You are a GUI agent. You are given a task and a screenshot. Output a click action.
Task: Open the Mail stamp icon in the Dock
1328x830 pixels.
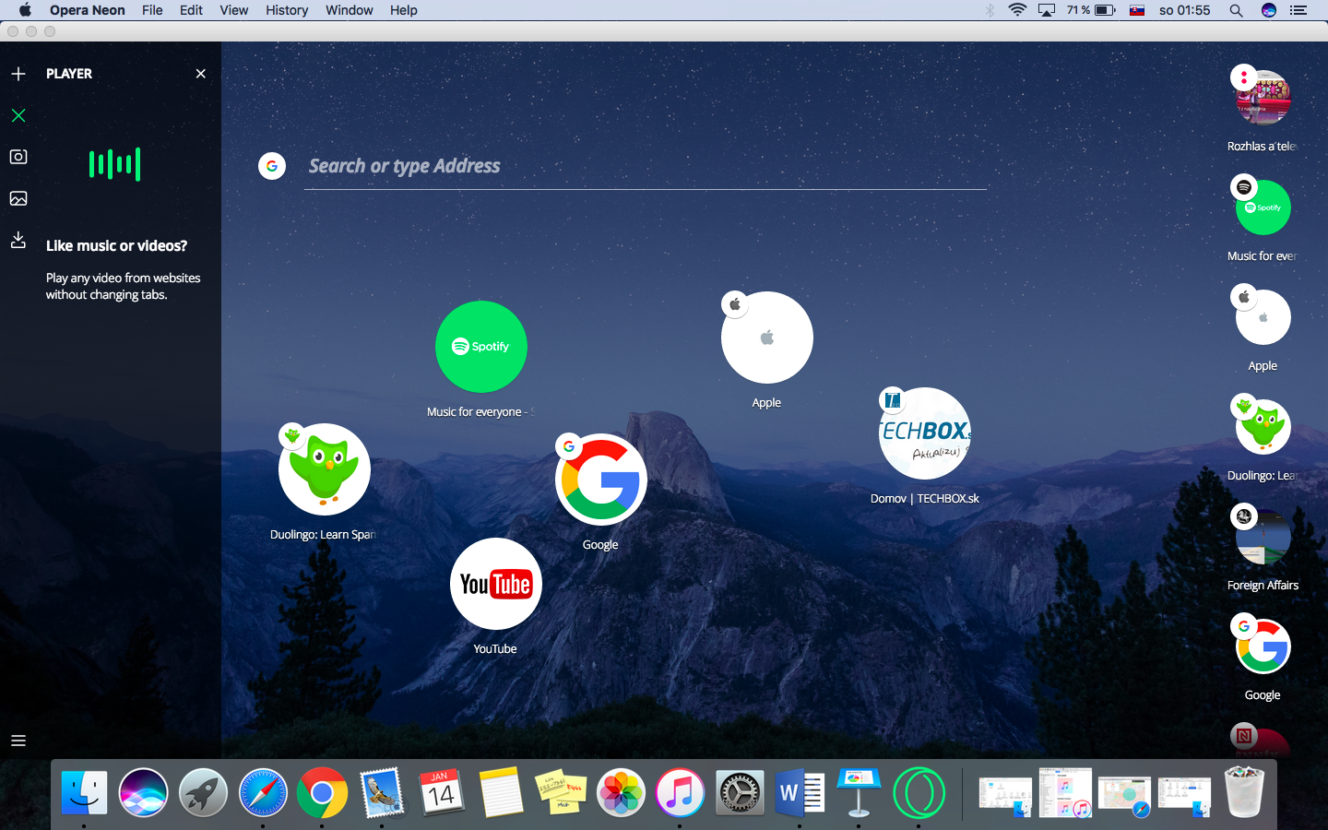pos(382,793)
